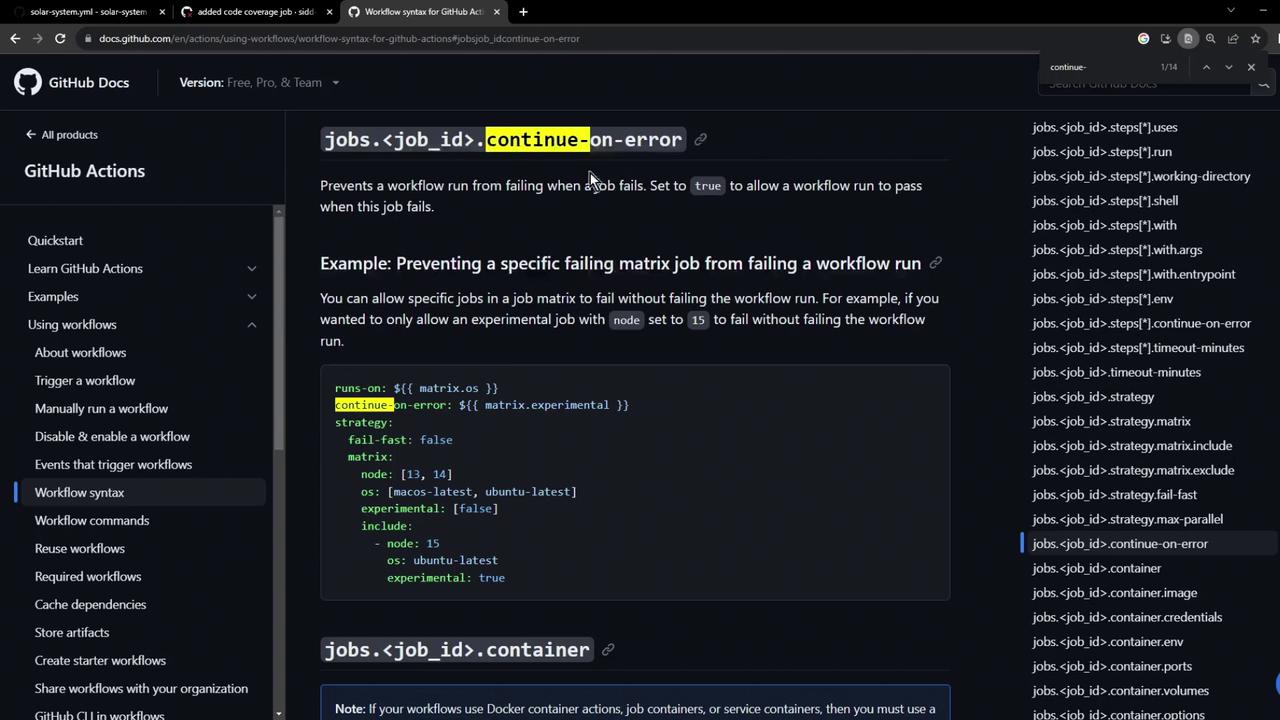Copy anchor link for jobs.<job_id>.container heading

pos(607,650)
